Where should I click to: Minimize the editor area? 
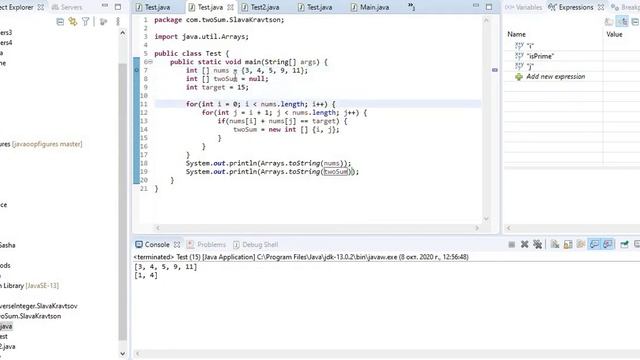pos(476,6)
